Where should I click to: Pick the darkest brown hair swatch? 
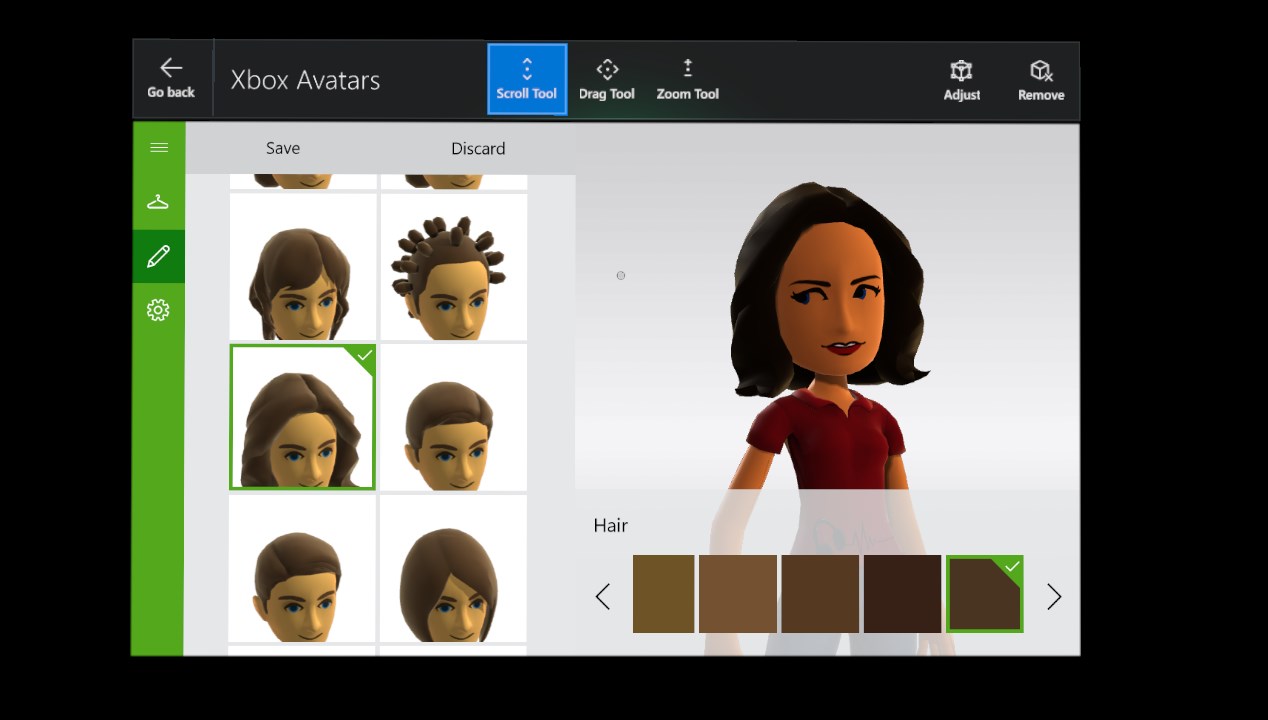(902, 594)
